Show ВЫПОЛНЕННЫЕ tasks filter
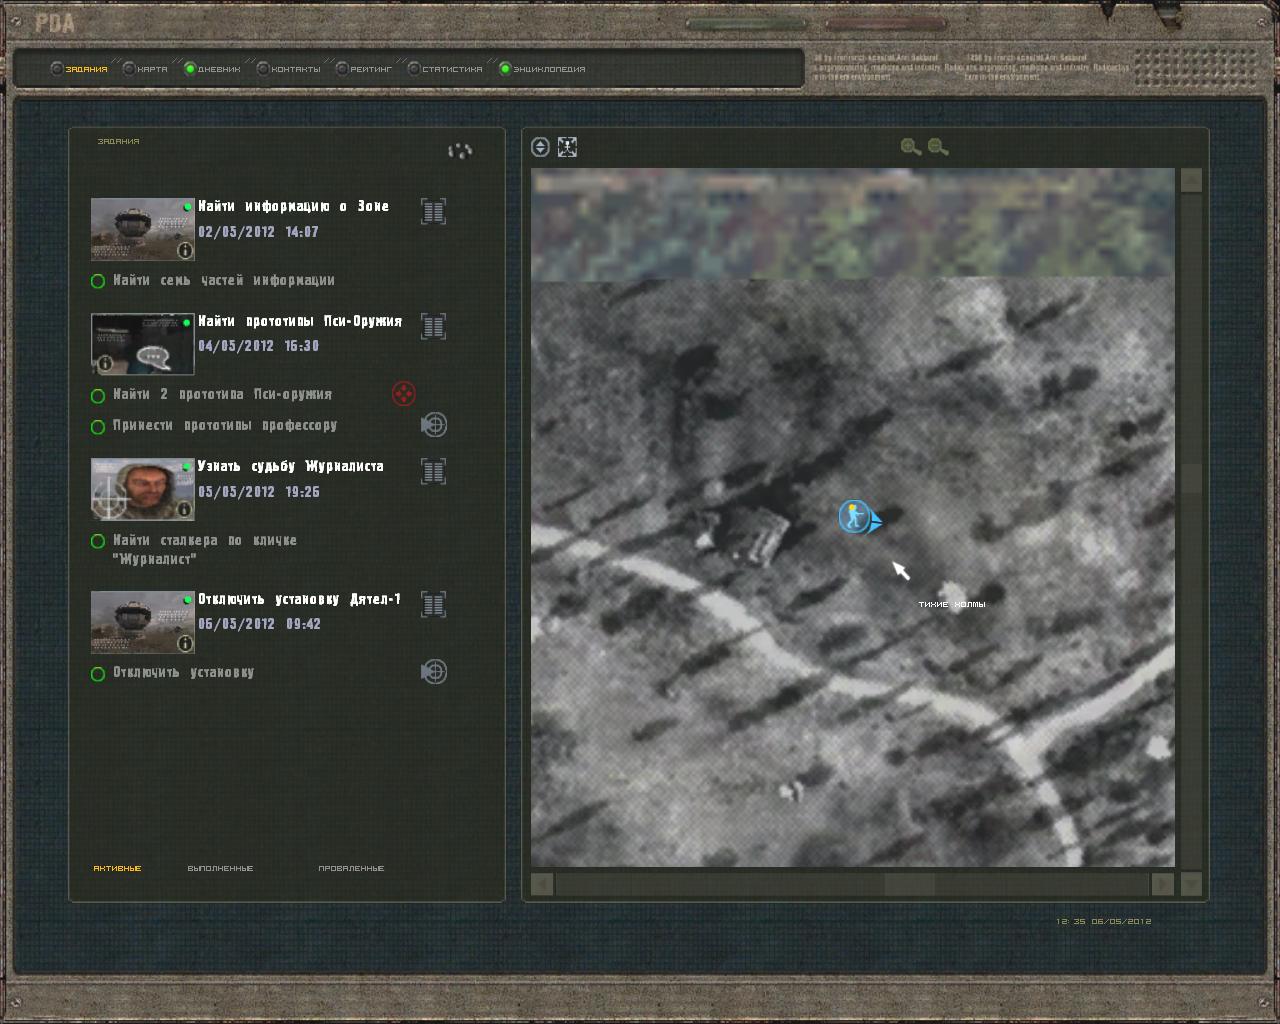 (x=220, y=868)
